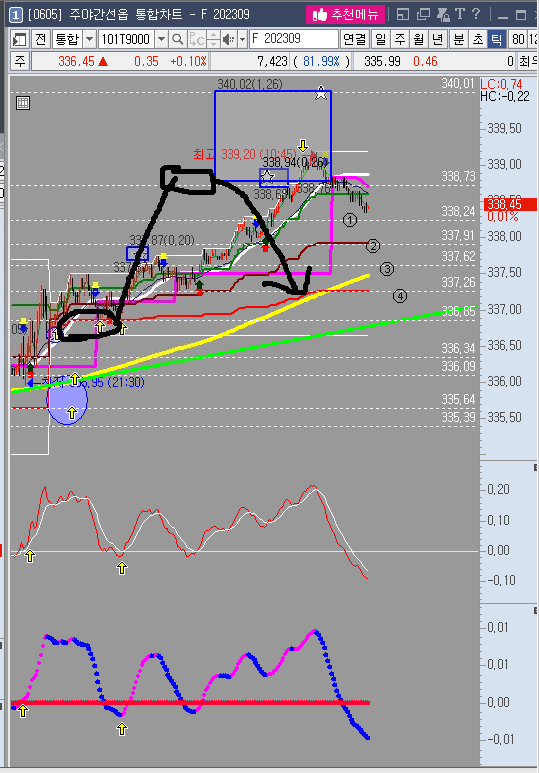Image resolution: width=539 pixels, height=773 pixels.
Task: Switch chart to 일 daily period
Action: point(380,39)
